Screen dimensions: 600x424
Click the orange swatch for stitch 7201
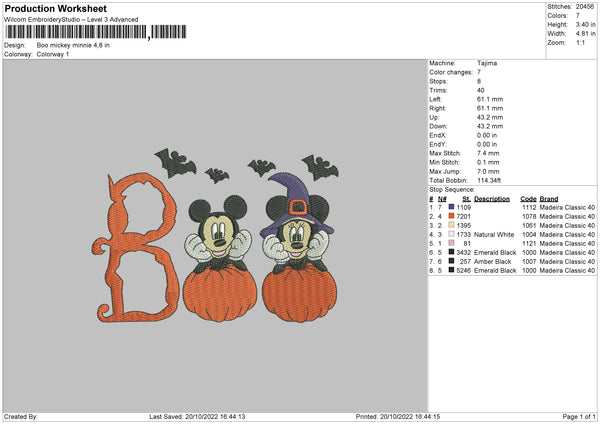pyautogui.click(x=451, y=216)
